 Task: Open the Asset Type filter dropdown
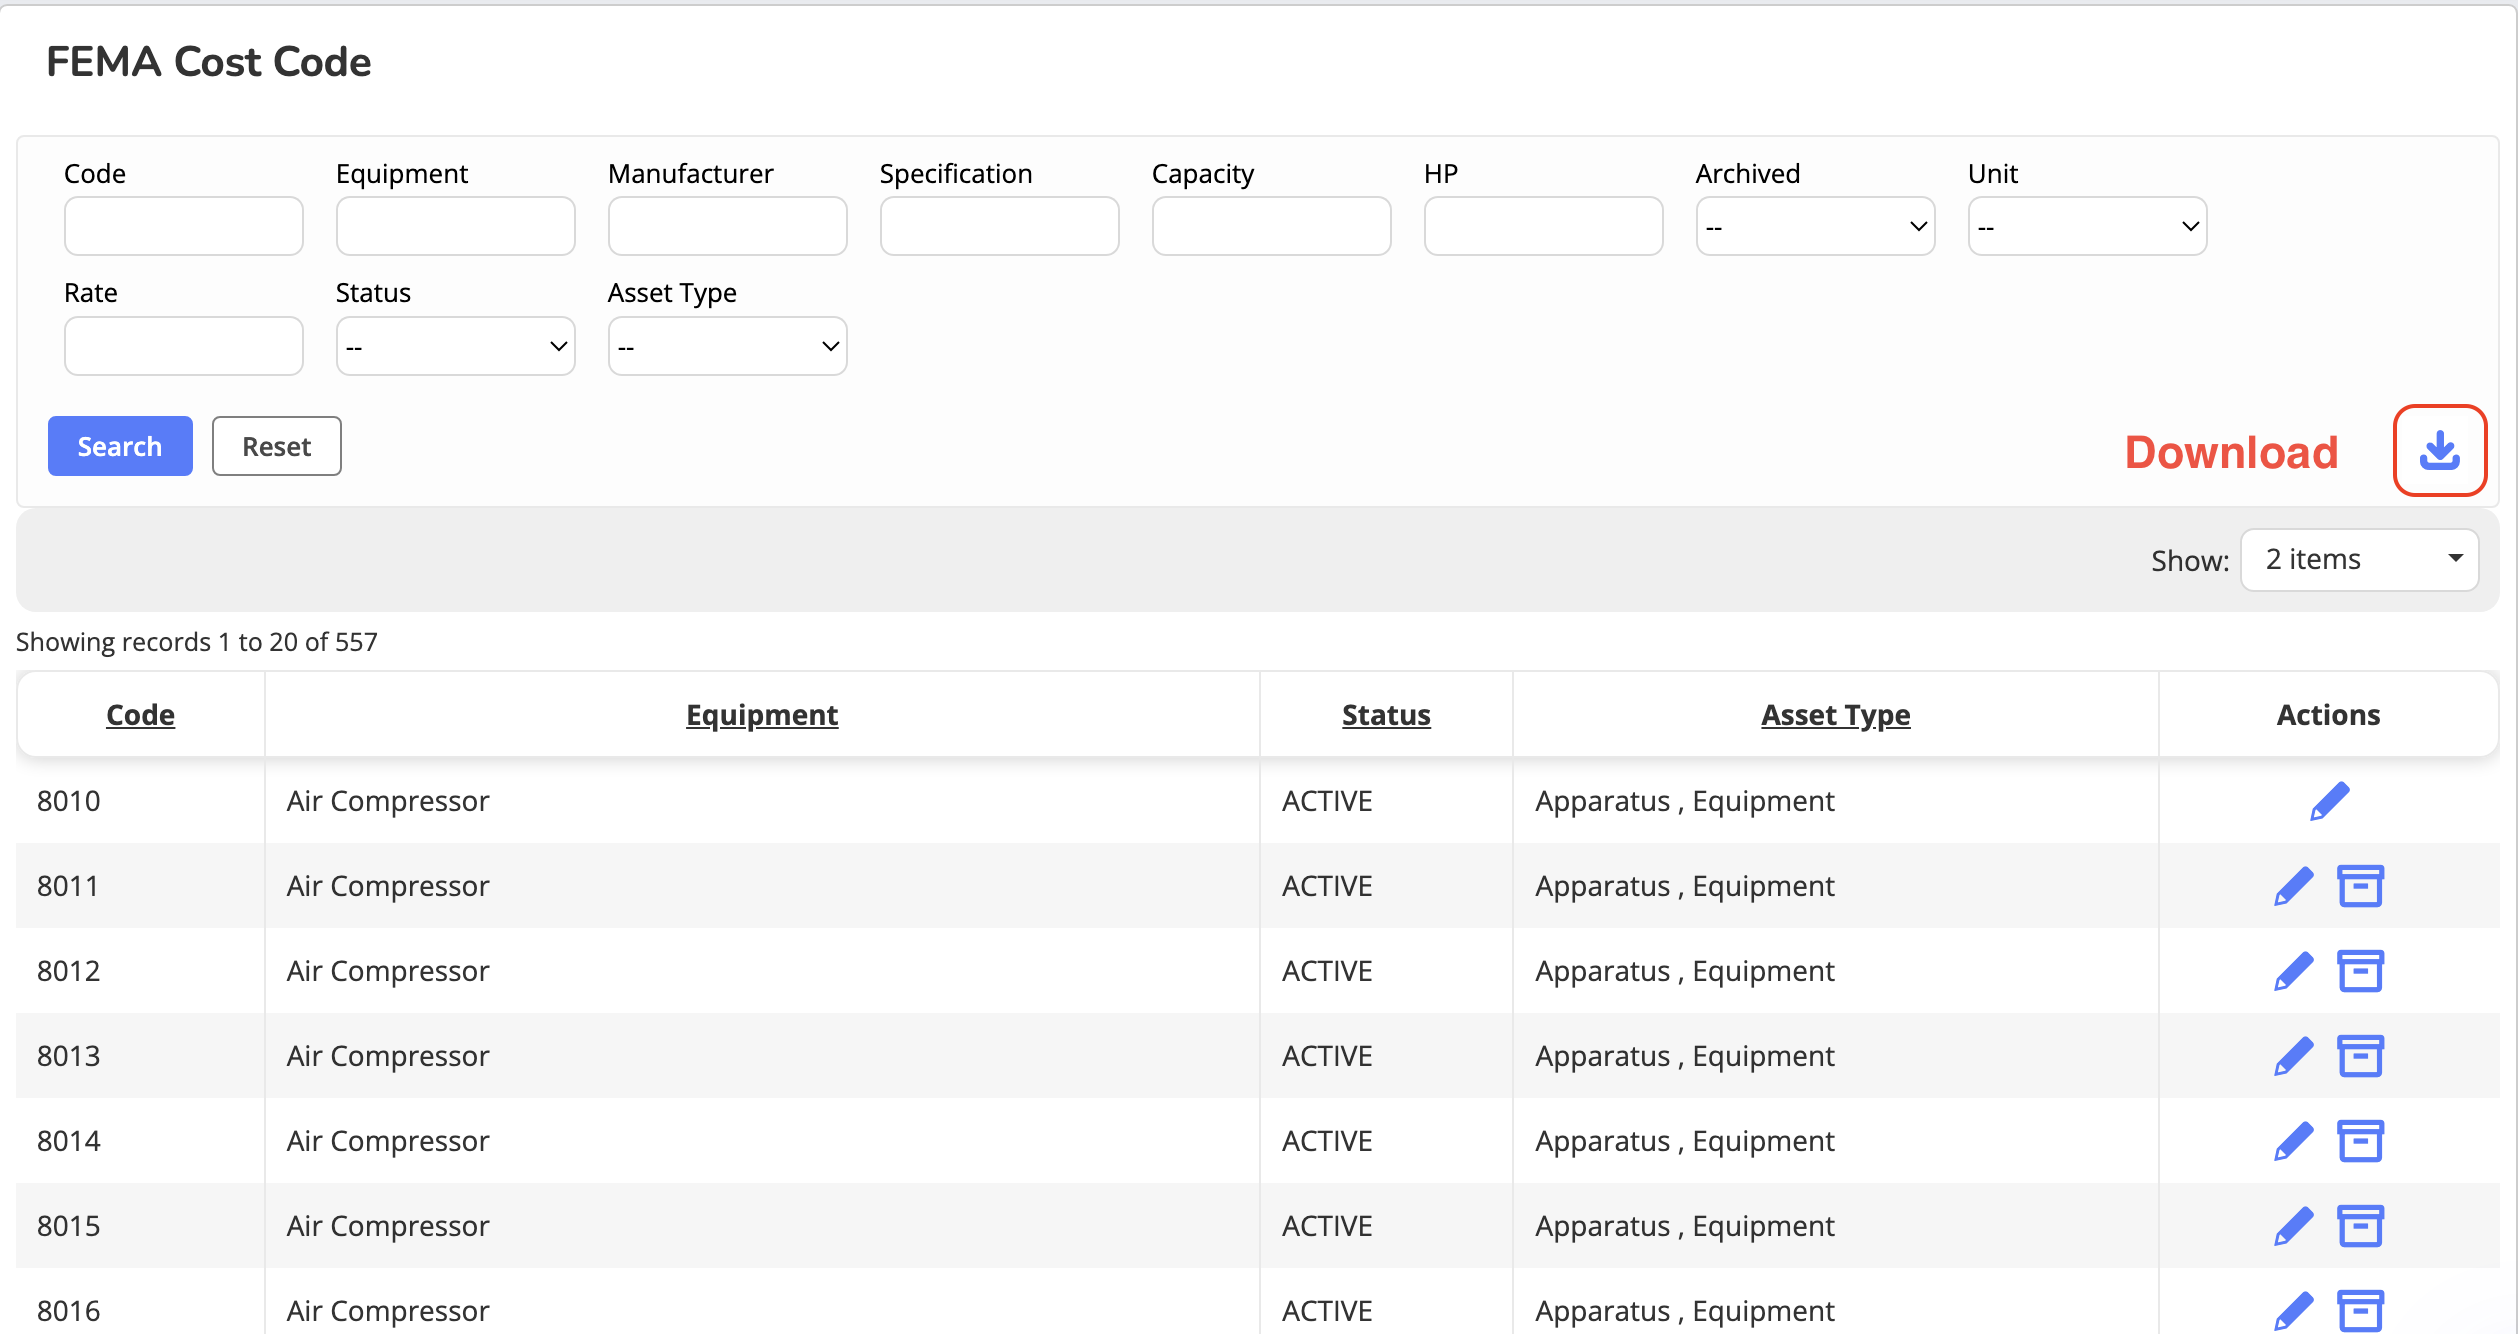pos(727,346)
